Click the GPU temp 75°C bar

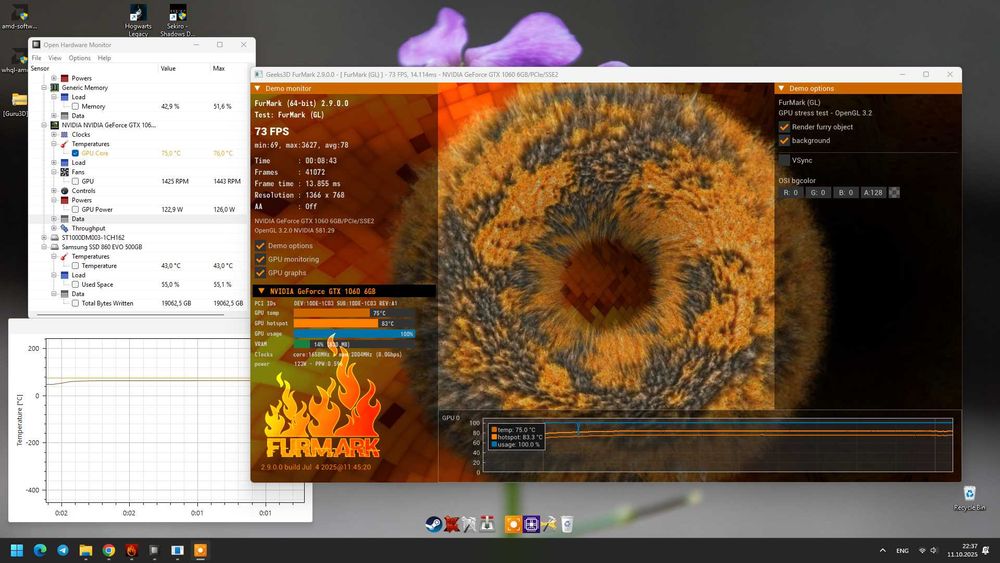354,313
